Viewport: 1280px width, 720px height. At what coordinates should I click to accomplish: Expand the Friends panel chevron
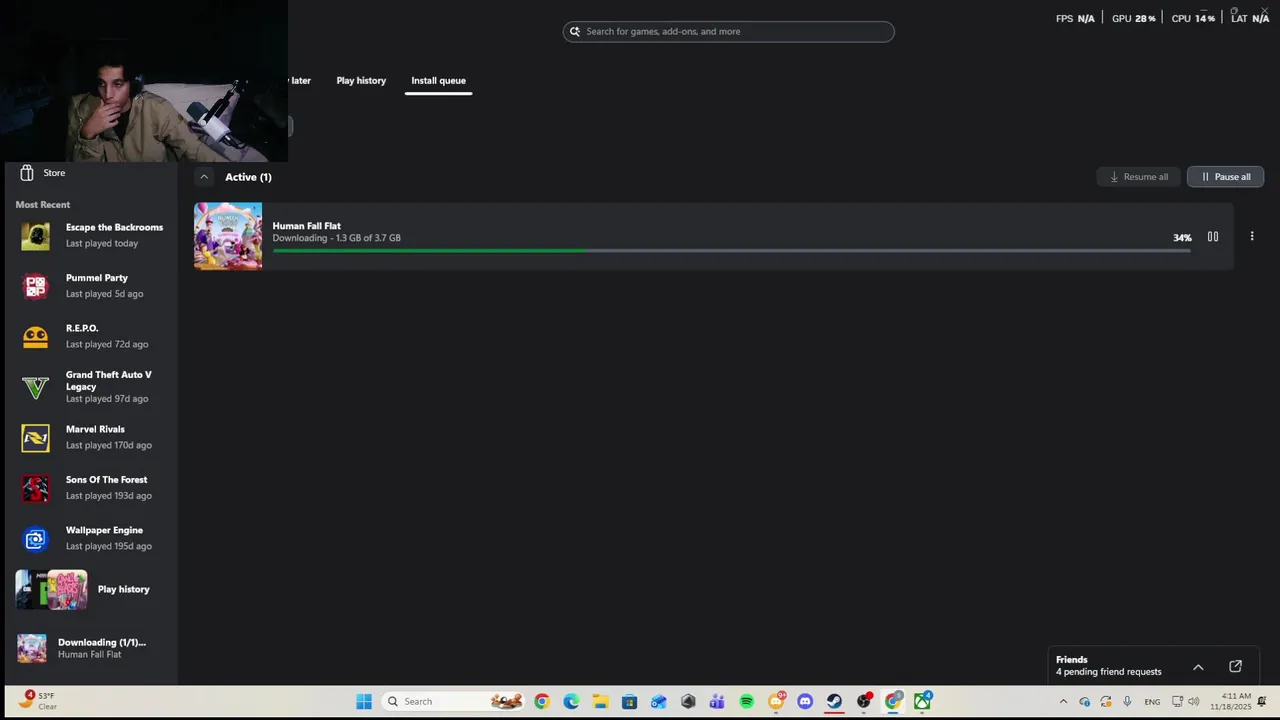pyautogui.click(x=1198, y=667)
